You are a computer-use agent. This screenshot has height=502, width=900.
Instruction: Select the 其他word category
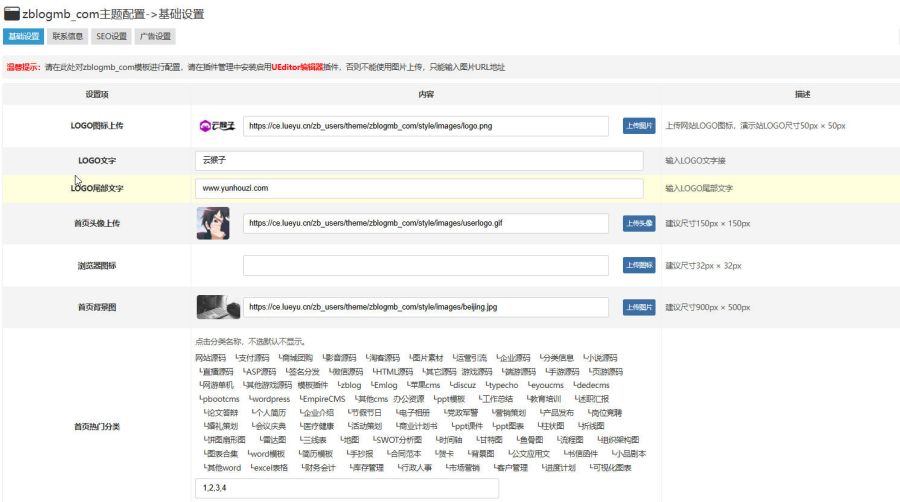pyautogui.click(x=223, y=468)
